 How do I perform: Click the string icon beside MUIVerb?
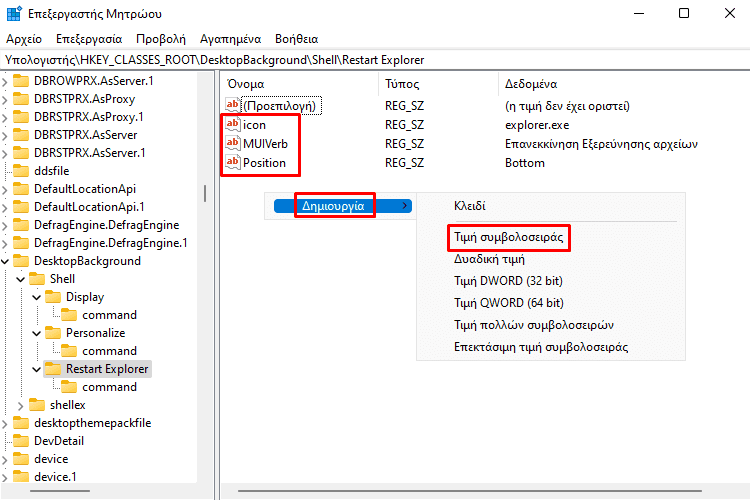click(232, 144)
